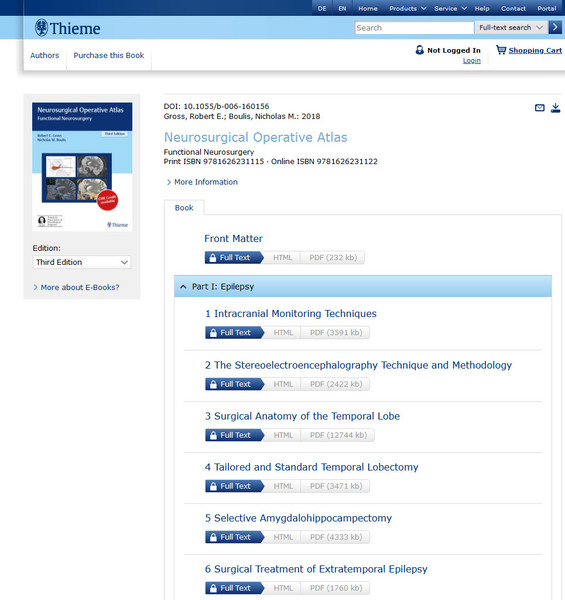The height and width of the screenshot is (600, 565).
Task: Click HTML for Front Matter
Action: [282, 258]
